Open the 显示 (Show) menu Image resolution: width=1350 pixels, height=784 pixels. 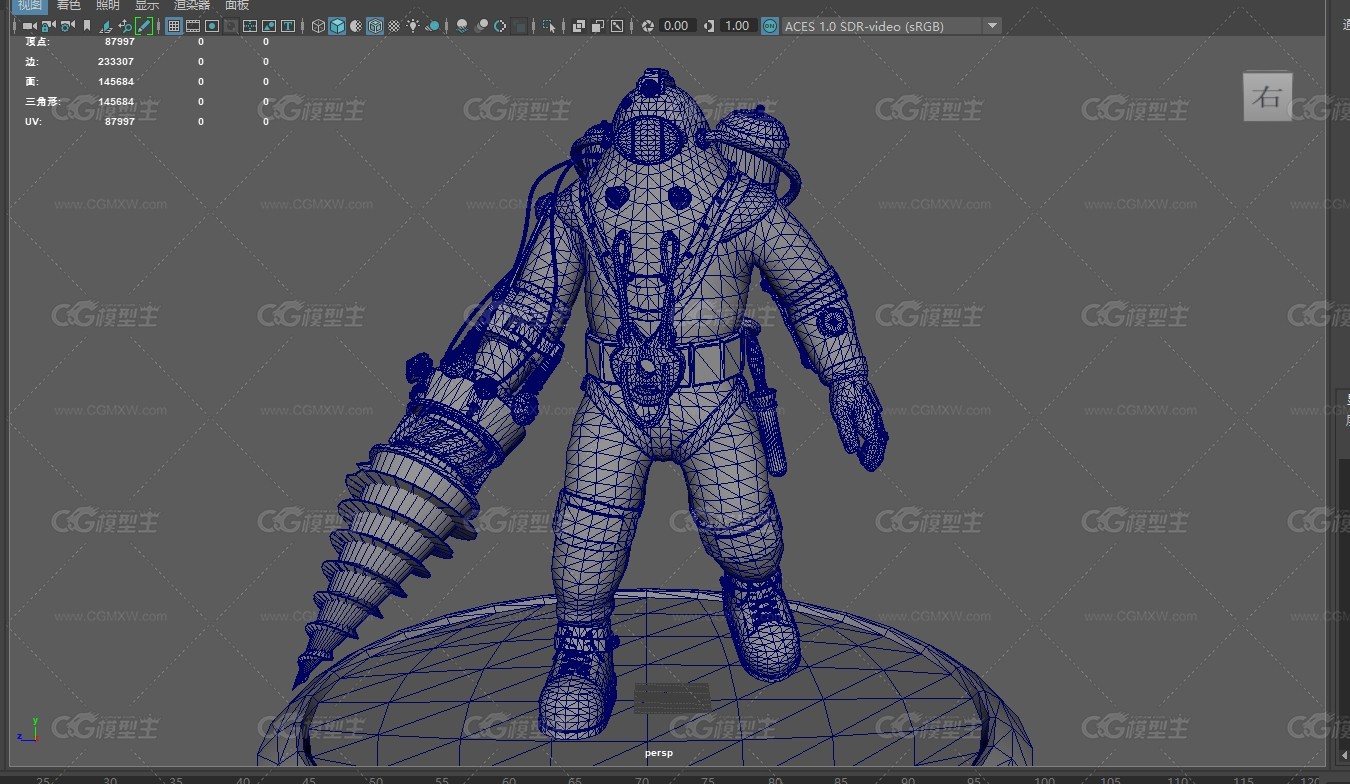[146, 5]
